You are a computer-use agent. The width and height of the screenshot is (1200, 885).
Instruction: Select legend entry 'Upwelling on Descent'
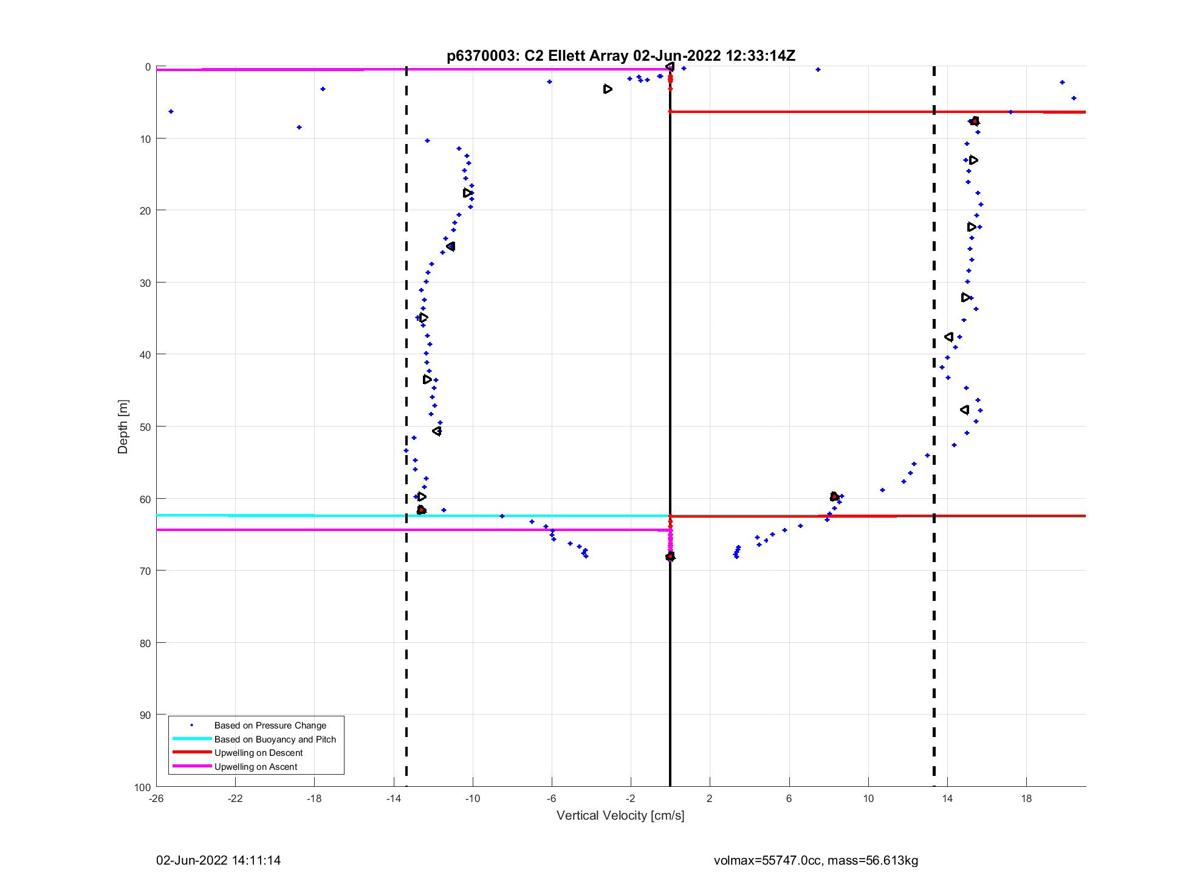[258, 753]
